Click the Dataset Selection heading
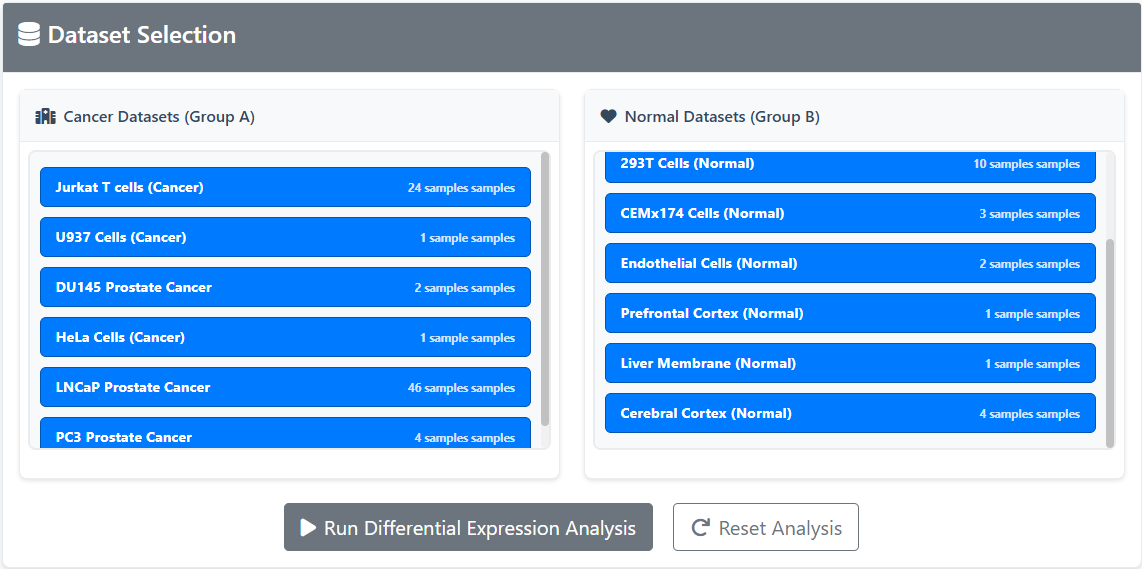This screenshot has width=1142, height=569. pos(142,35)
